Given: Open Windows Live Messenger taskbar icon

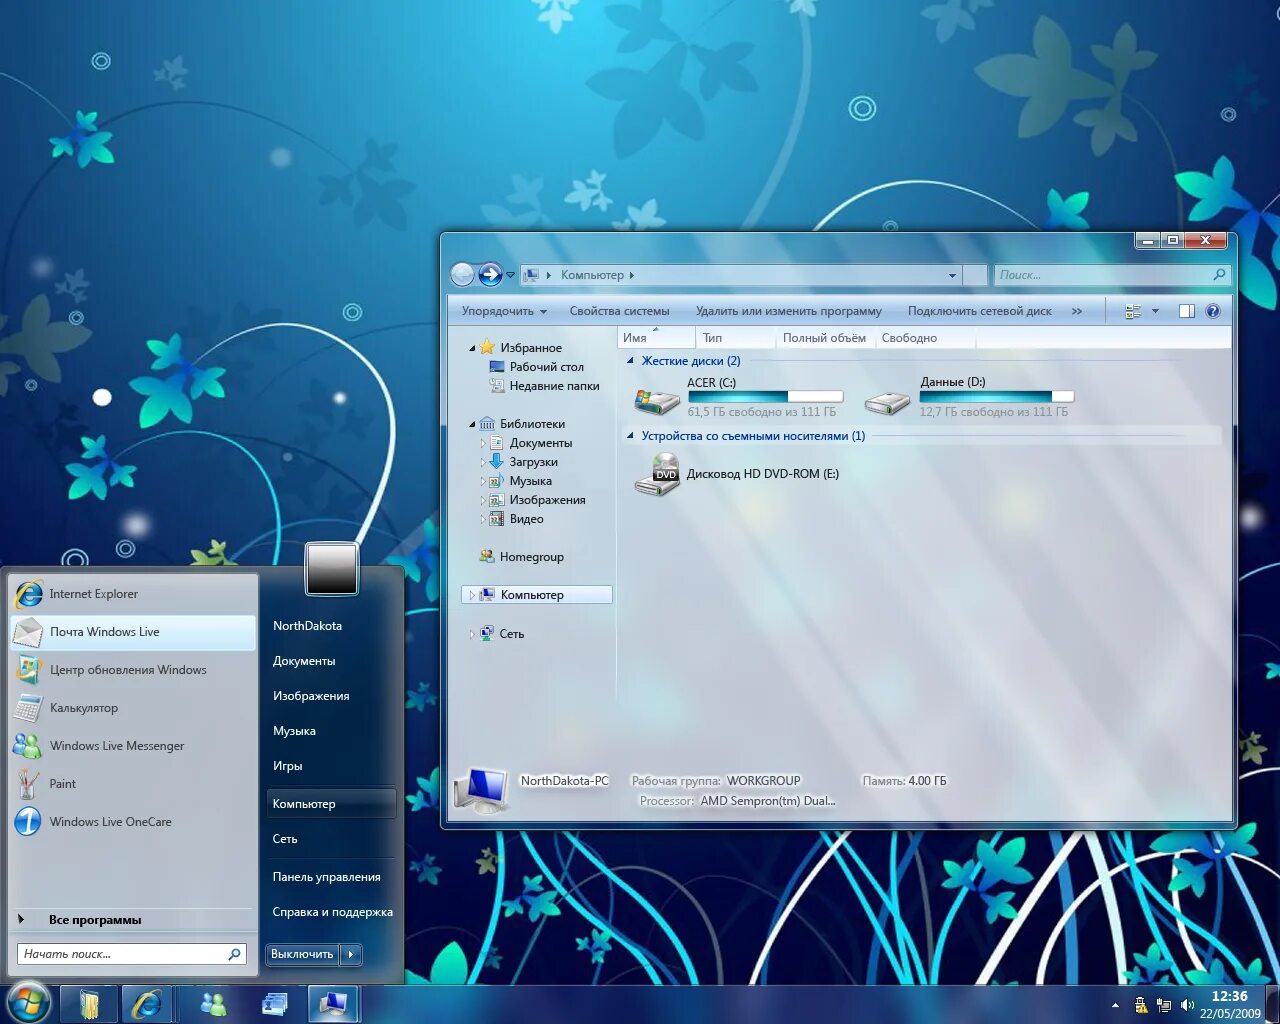Looking at the screenshot, I should pos(213,1004).
